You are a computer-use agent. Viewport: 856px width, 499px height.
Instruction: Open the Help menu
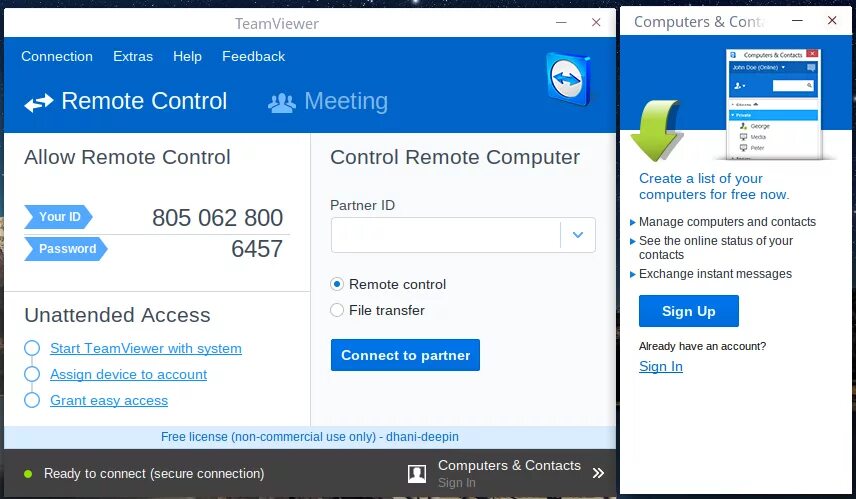tap(187, 56)
